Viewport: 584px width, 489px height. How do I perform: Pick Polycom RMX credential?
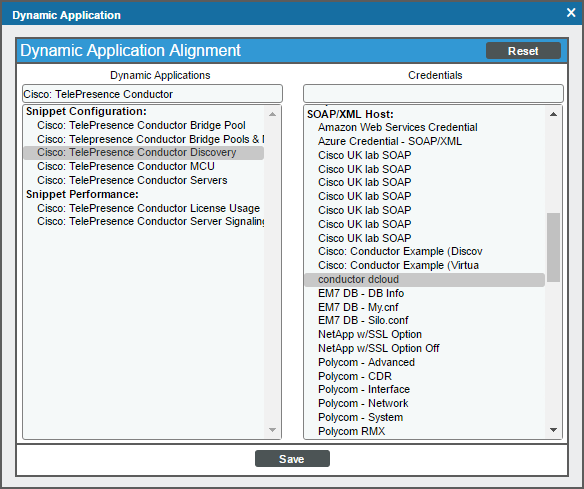(x=425, y=431)
